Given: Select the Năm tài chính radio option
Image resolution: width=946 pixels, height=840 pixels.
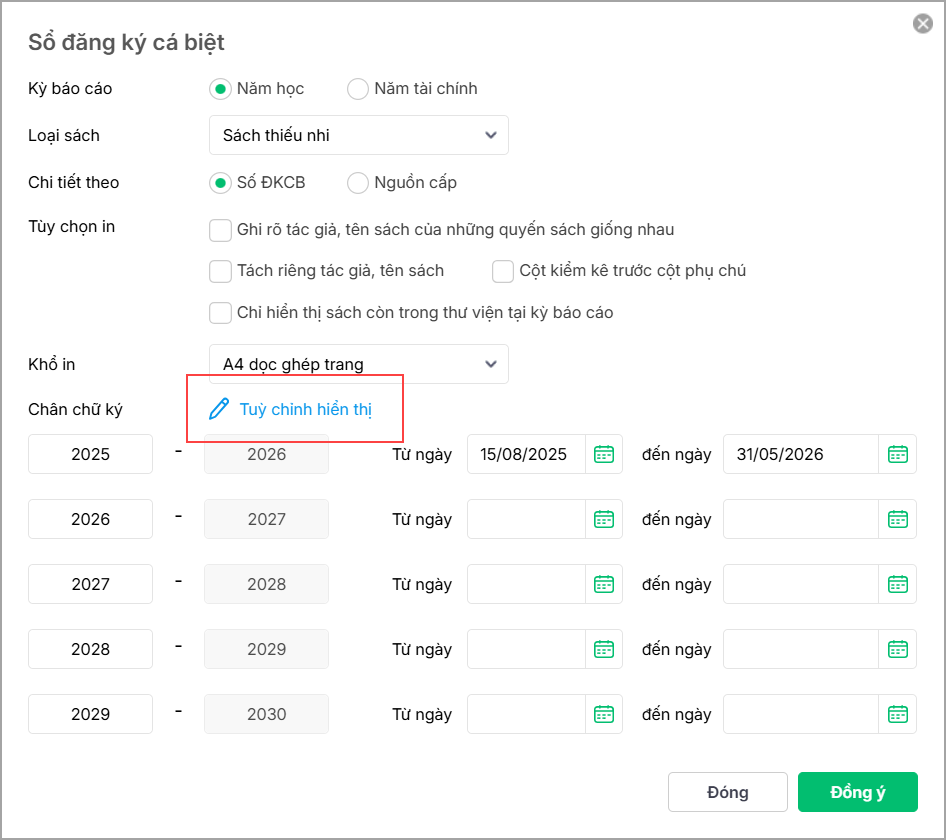Looking at the screenshot, I should coord(358,89).
